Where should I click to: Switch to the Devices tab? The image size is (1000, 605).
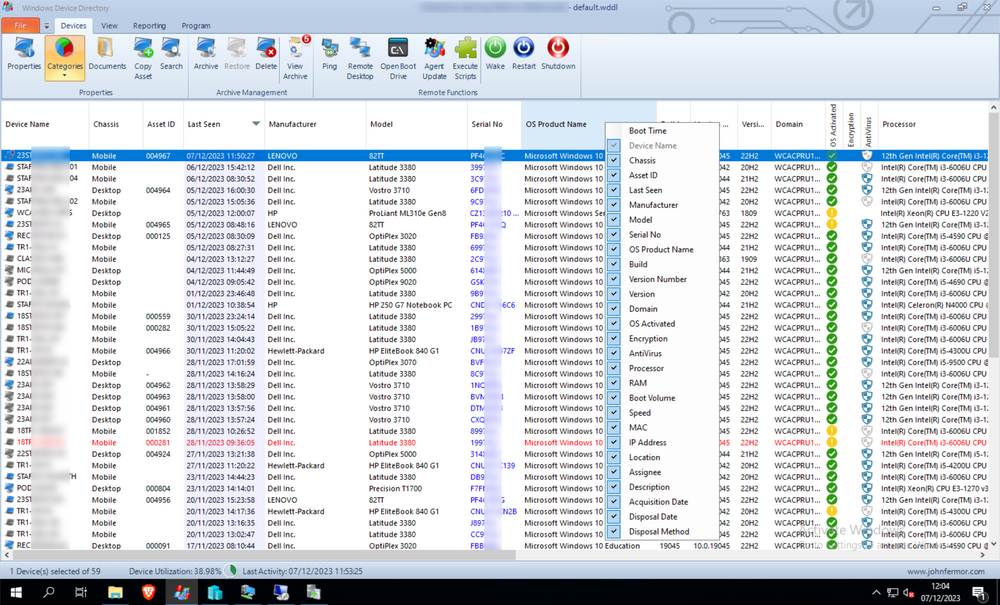coord(73,26)
